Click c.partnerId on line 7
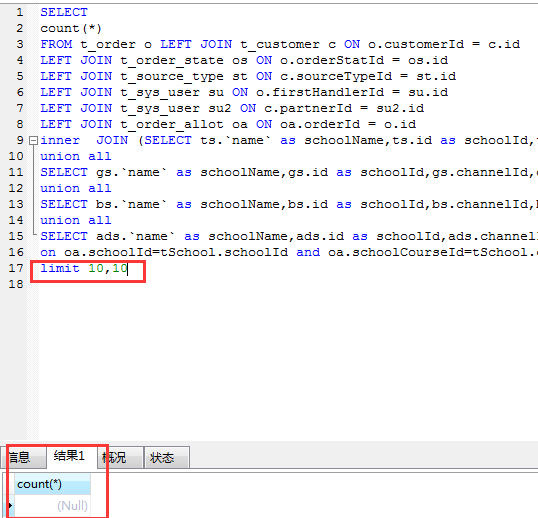The height and width of the screenshot is (518, 538). click(308, 109)
